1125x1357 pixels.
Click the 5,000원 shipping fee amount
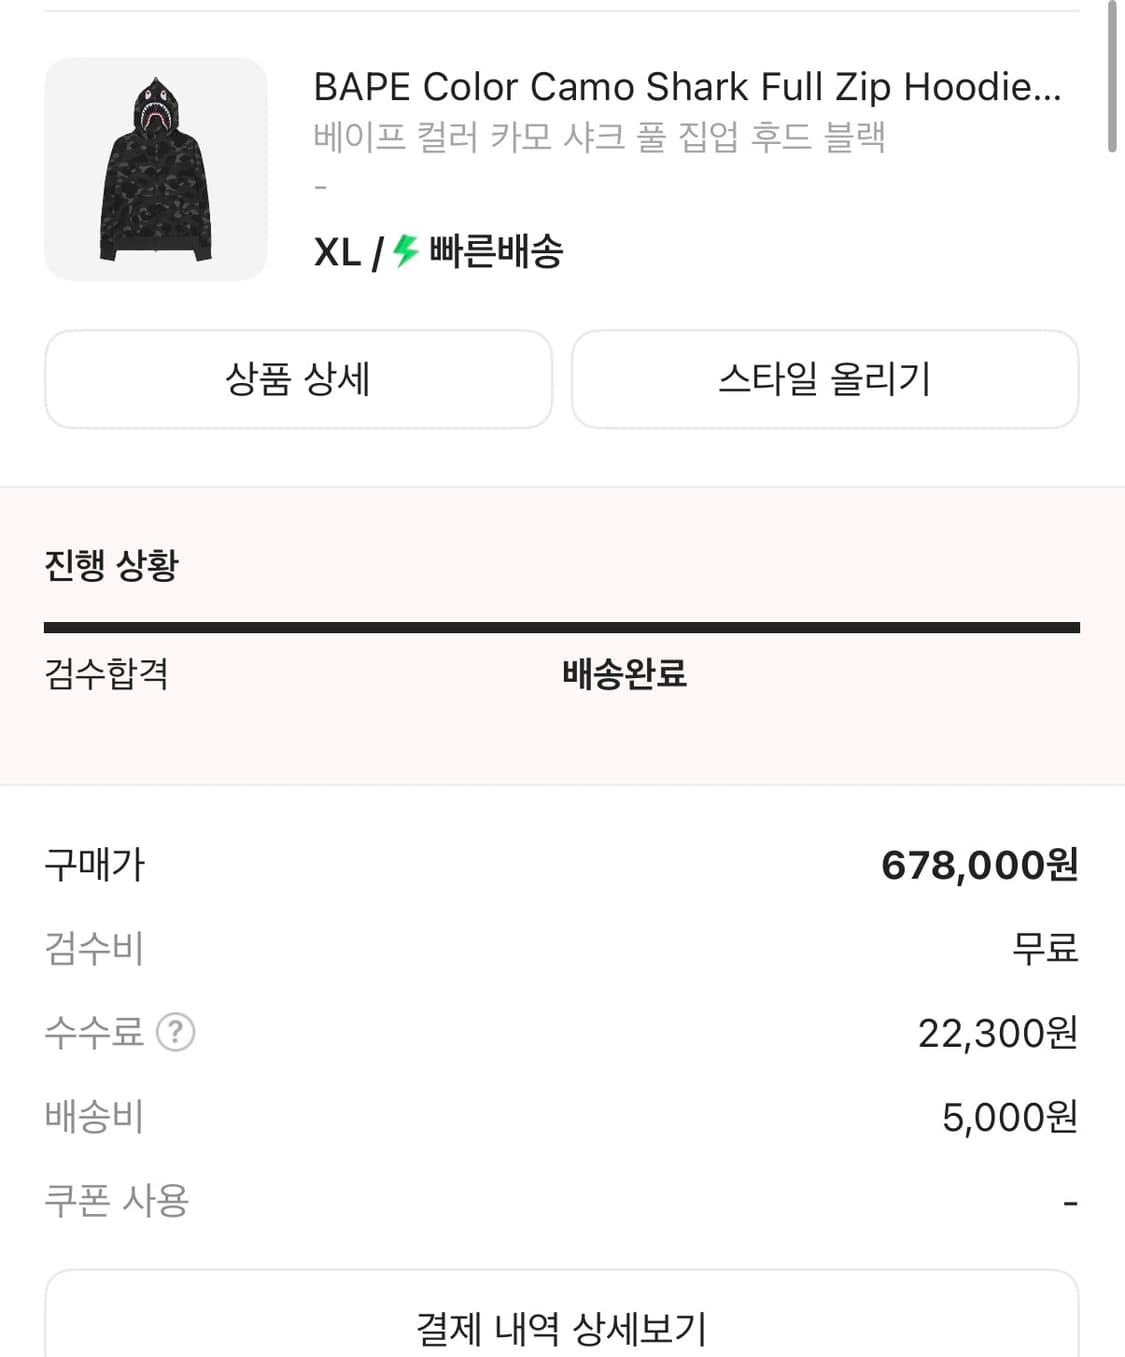(x=1009, y=1117)
